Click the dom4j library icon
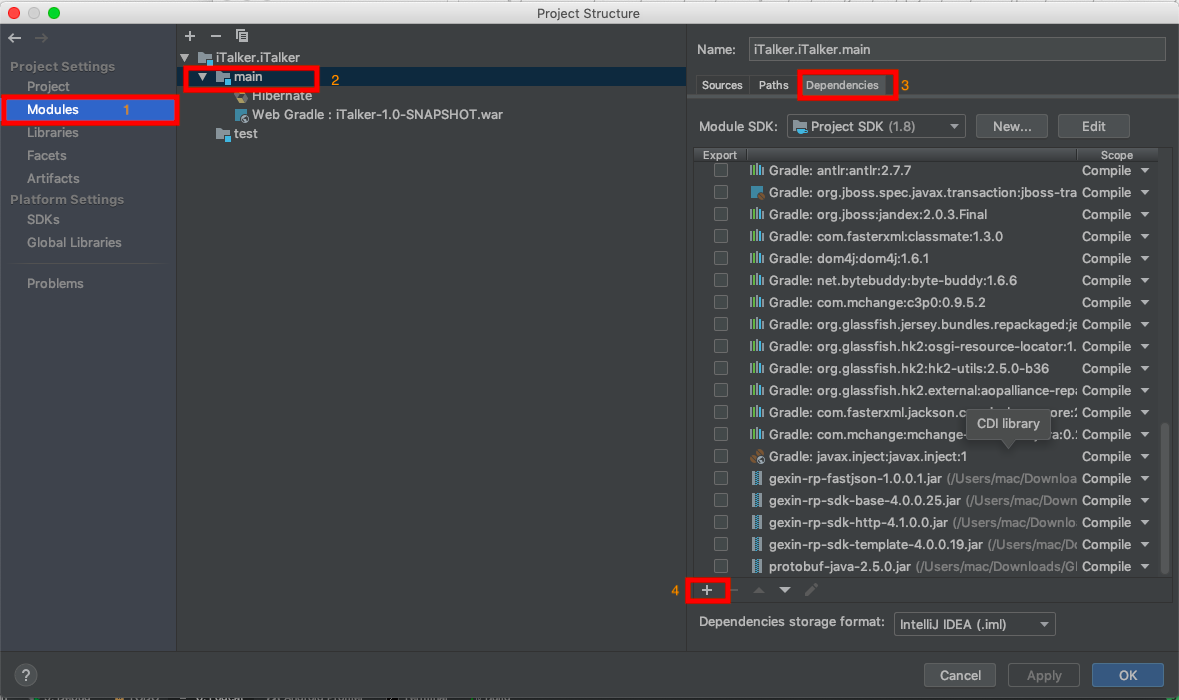The image size is (1179, 700). pos(757,259)
